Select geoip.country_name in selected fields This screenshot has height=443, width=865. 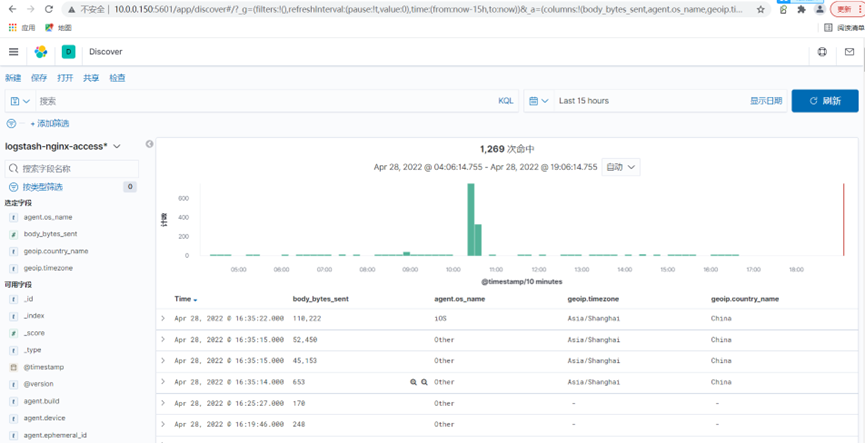56,251
